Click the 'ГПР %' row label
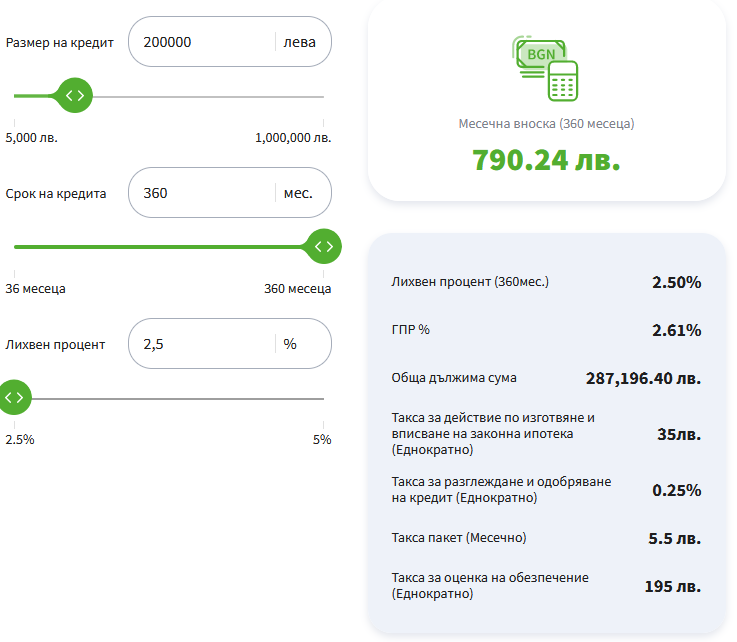Viewport: 737px width, 642px height. coord(410,329)
